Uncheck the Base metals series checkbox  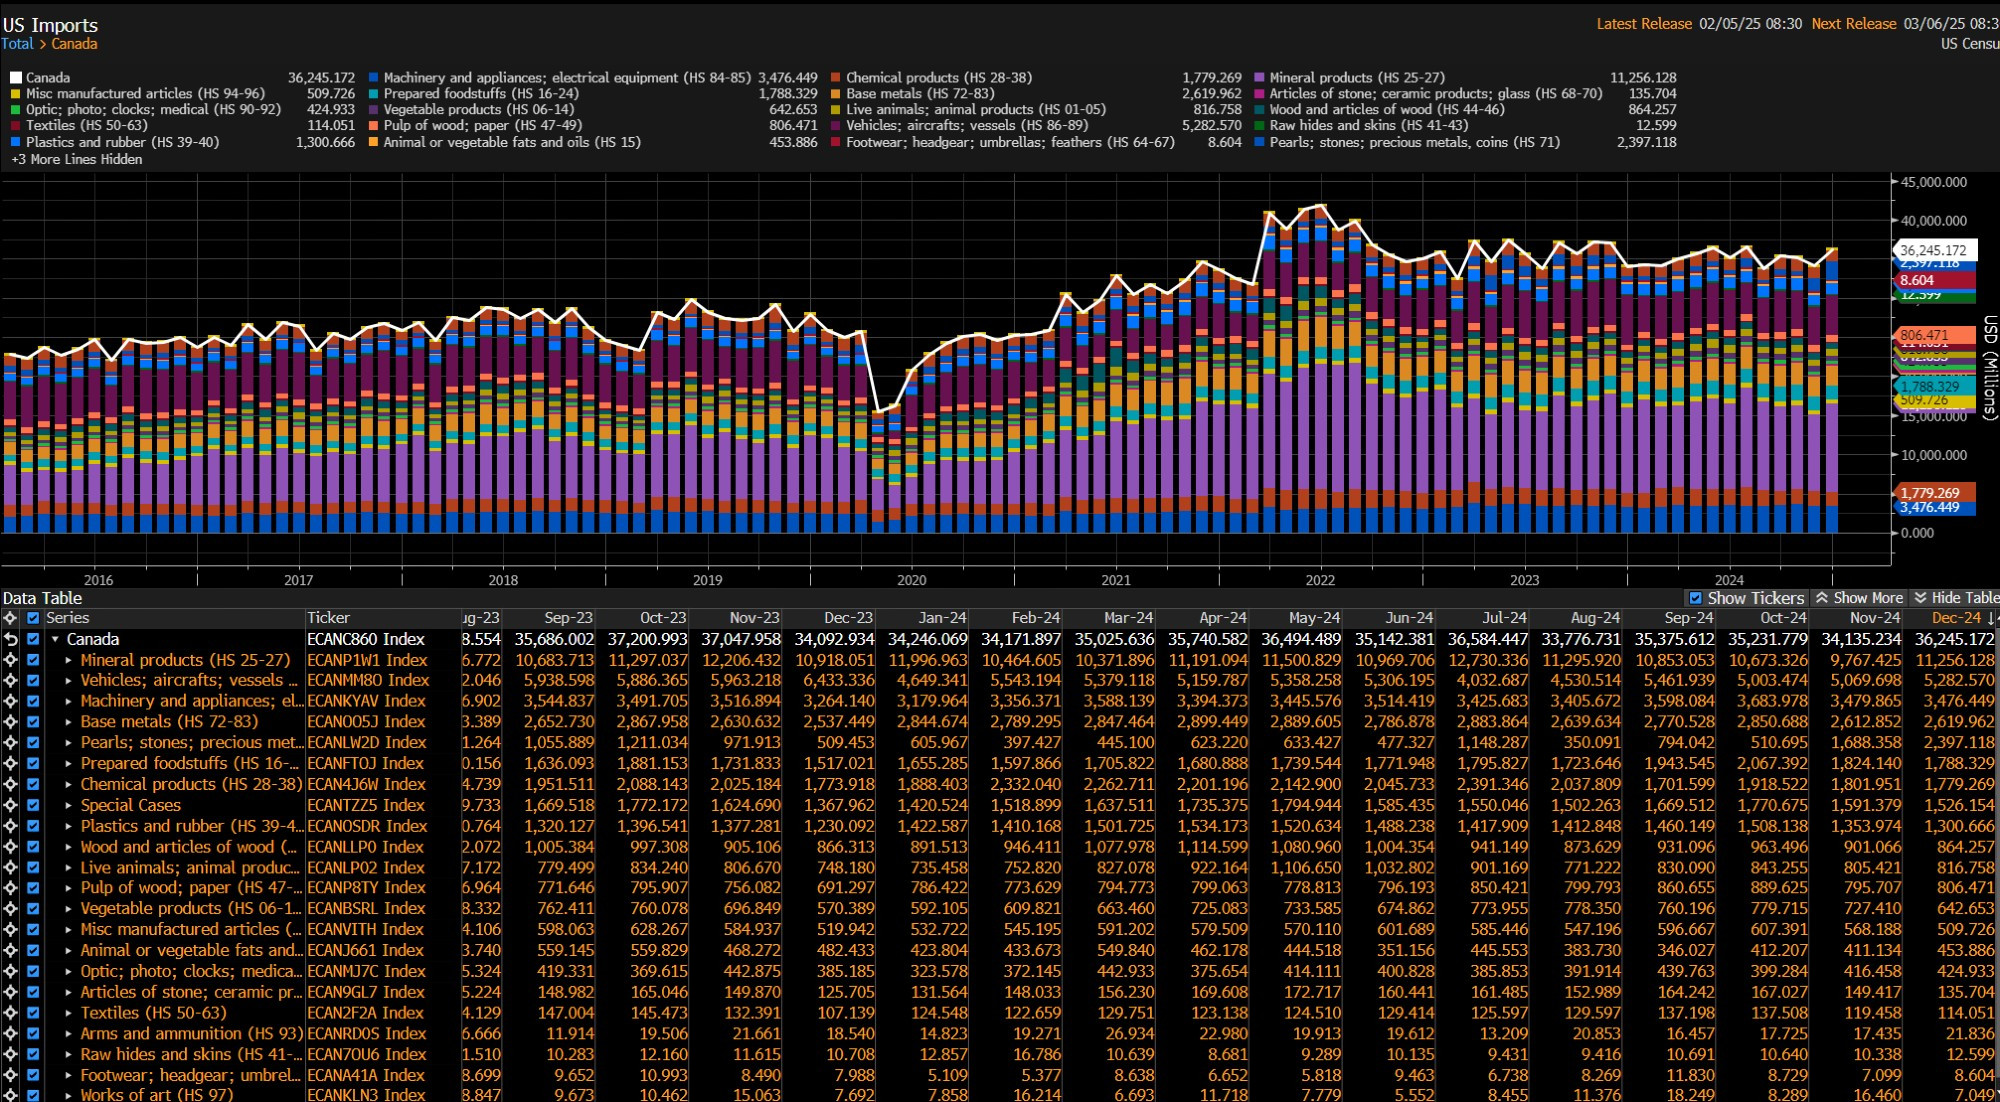[33, 722]
